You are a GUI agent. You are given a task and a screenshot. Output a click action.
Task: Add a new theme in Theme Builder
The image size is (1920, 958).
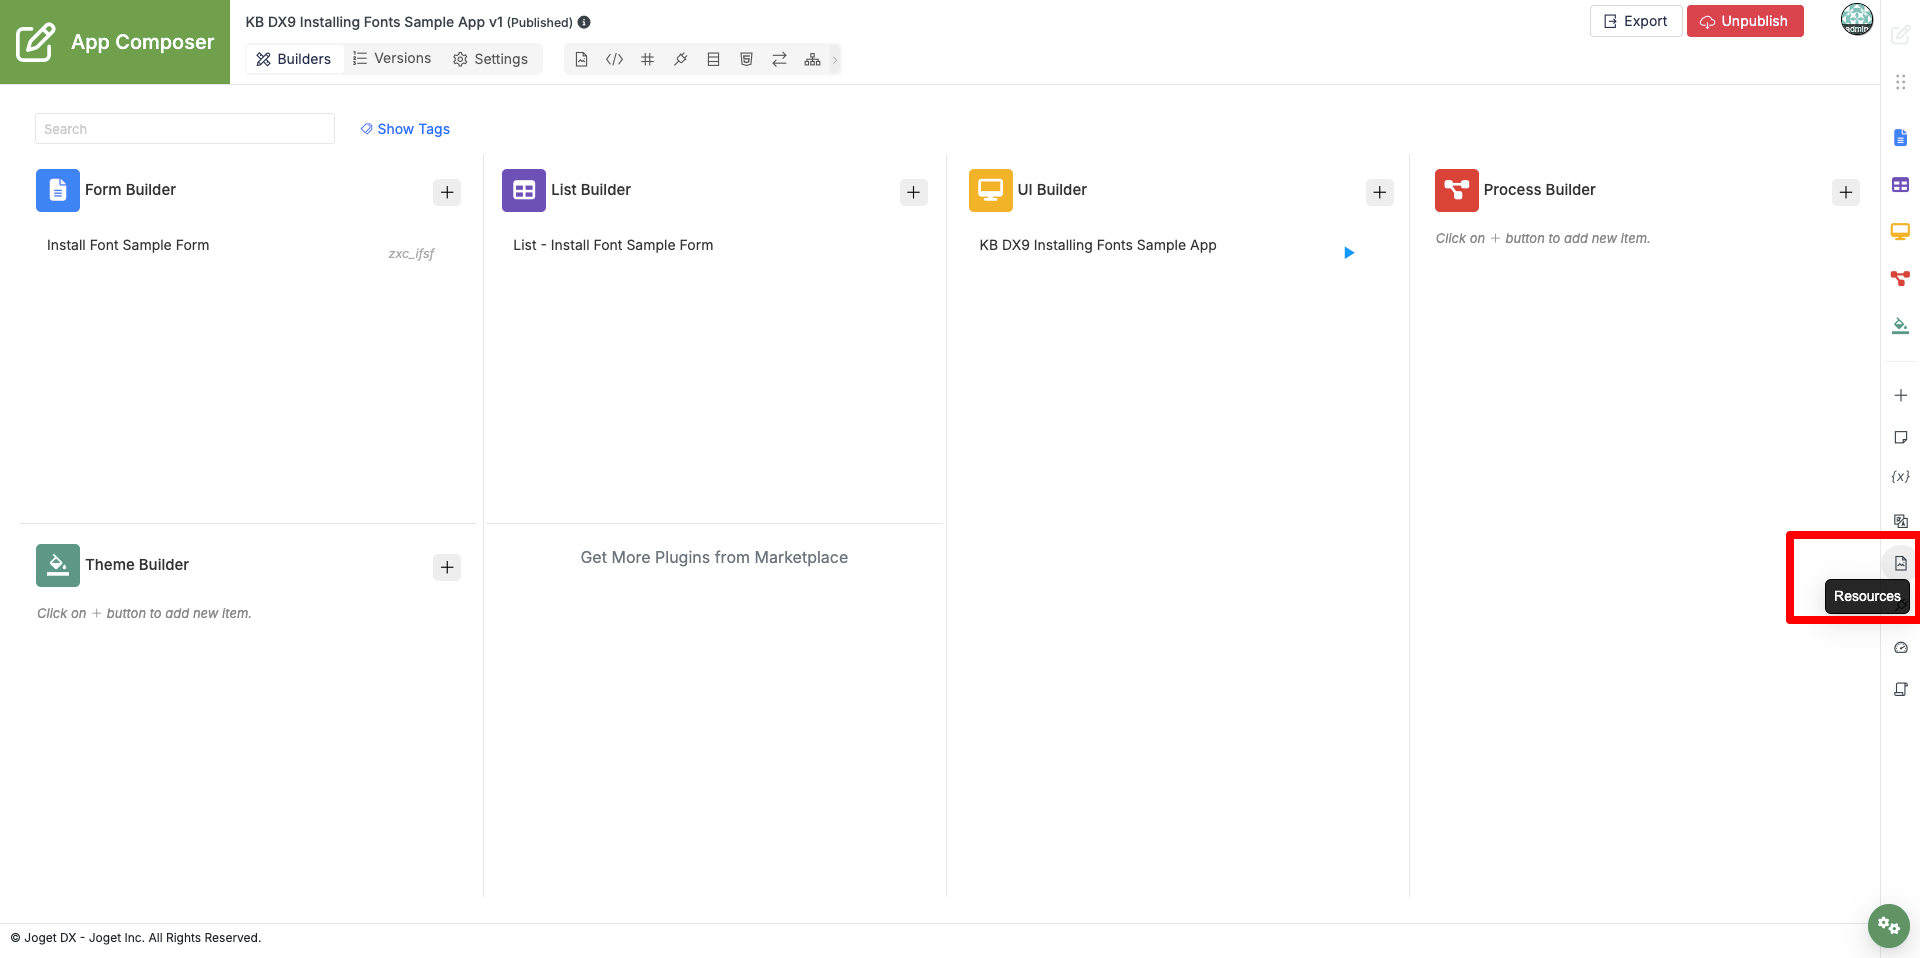447,567
